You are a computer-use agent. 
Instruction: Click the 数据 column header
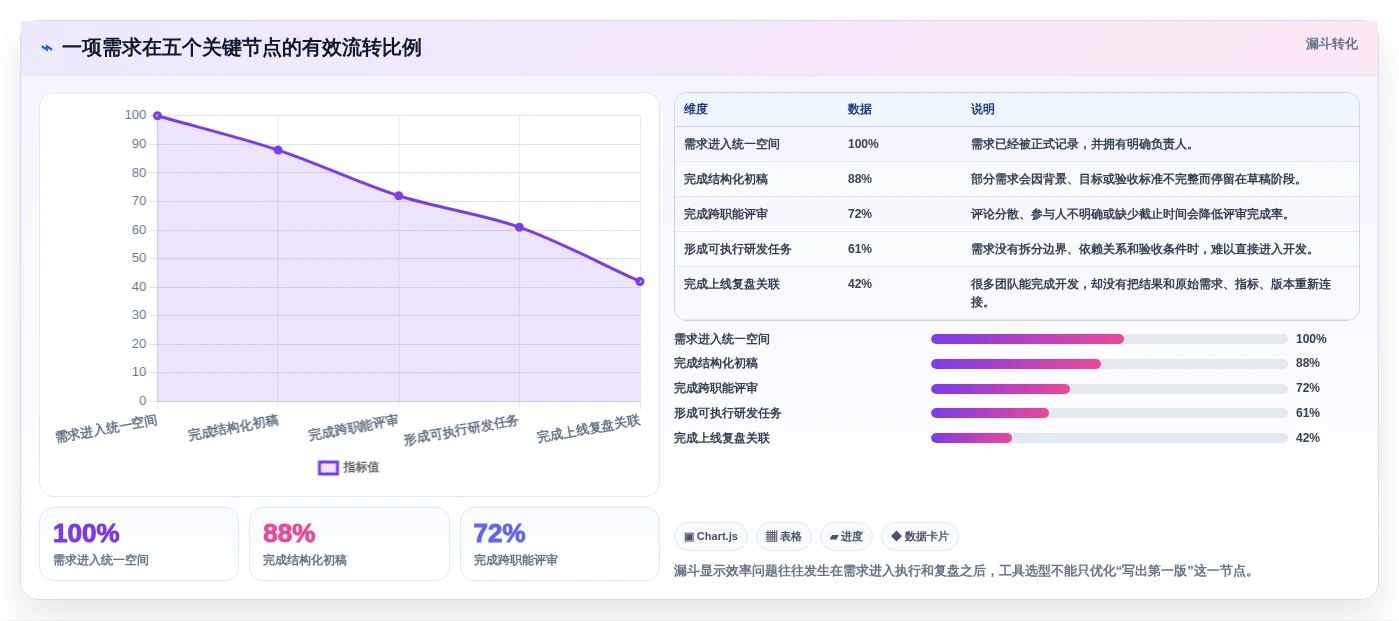[x=860, y=109]
